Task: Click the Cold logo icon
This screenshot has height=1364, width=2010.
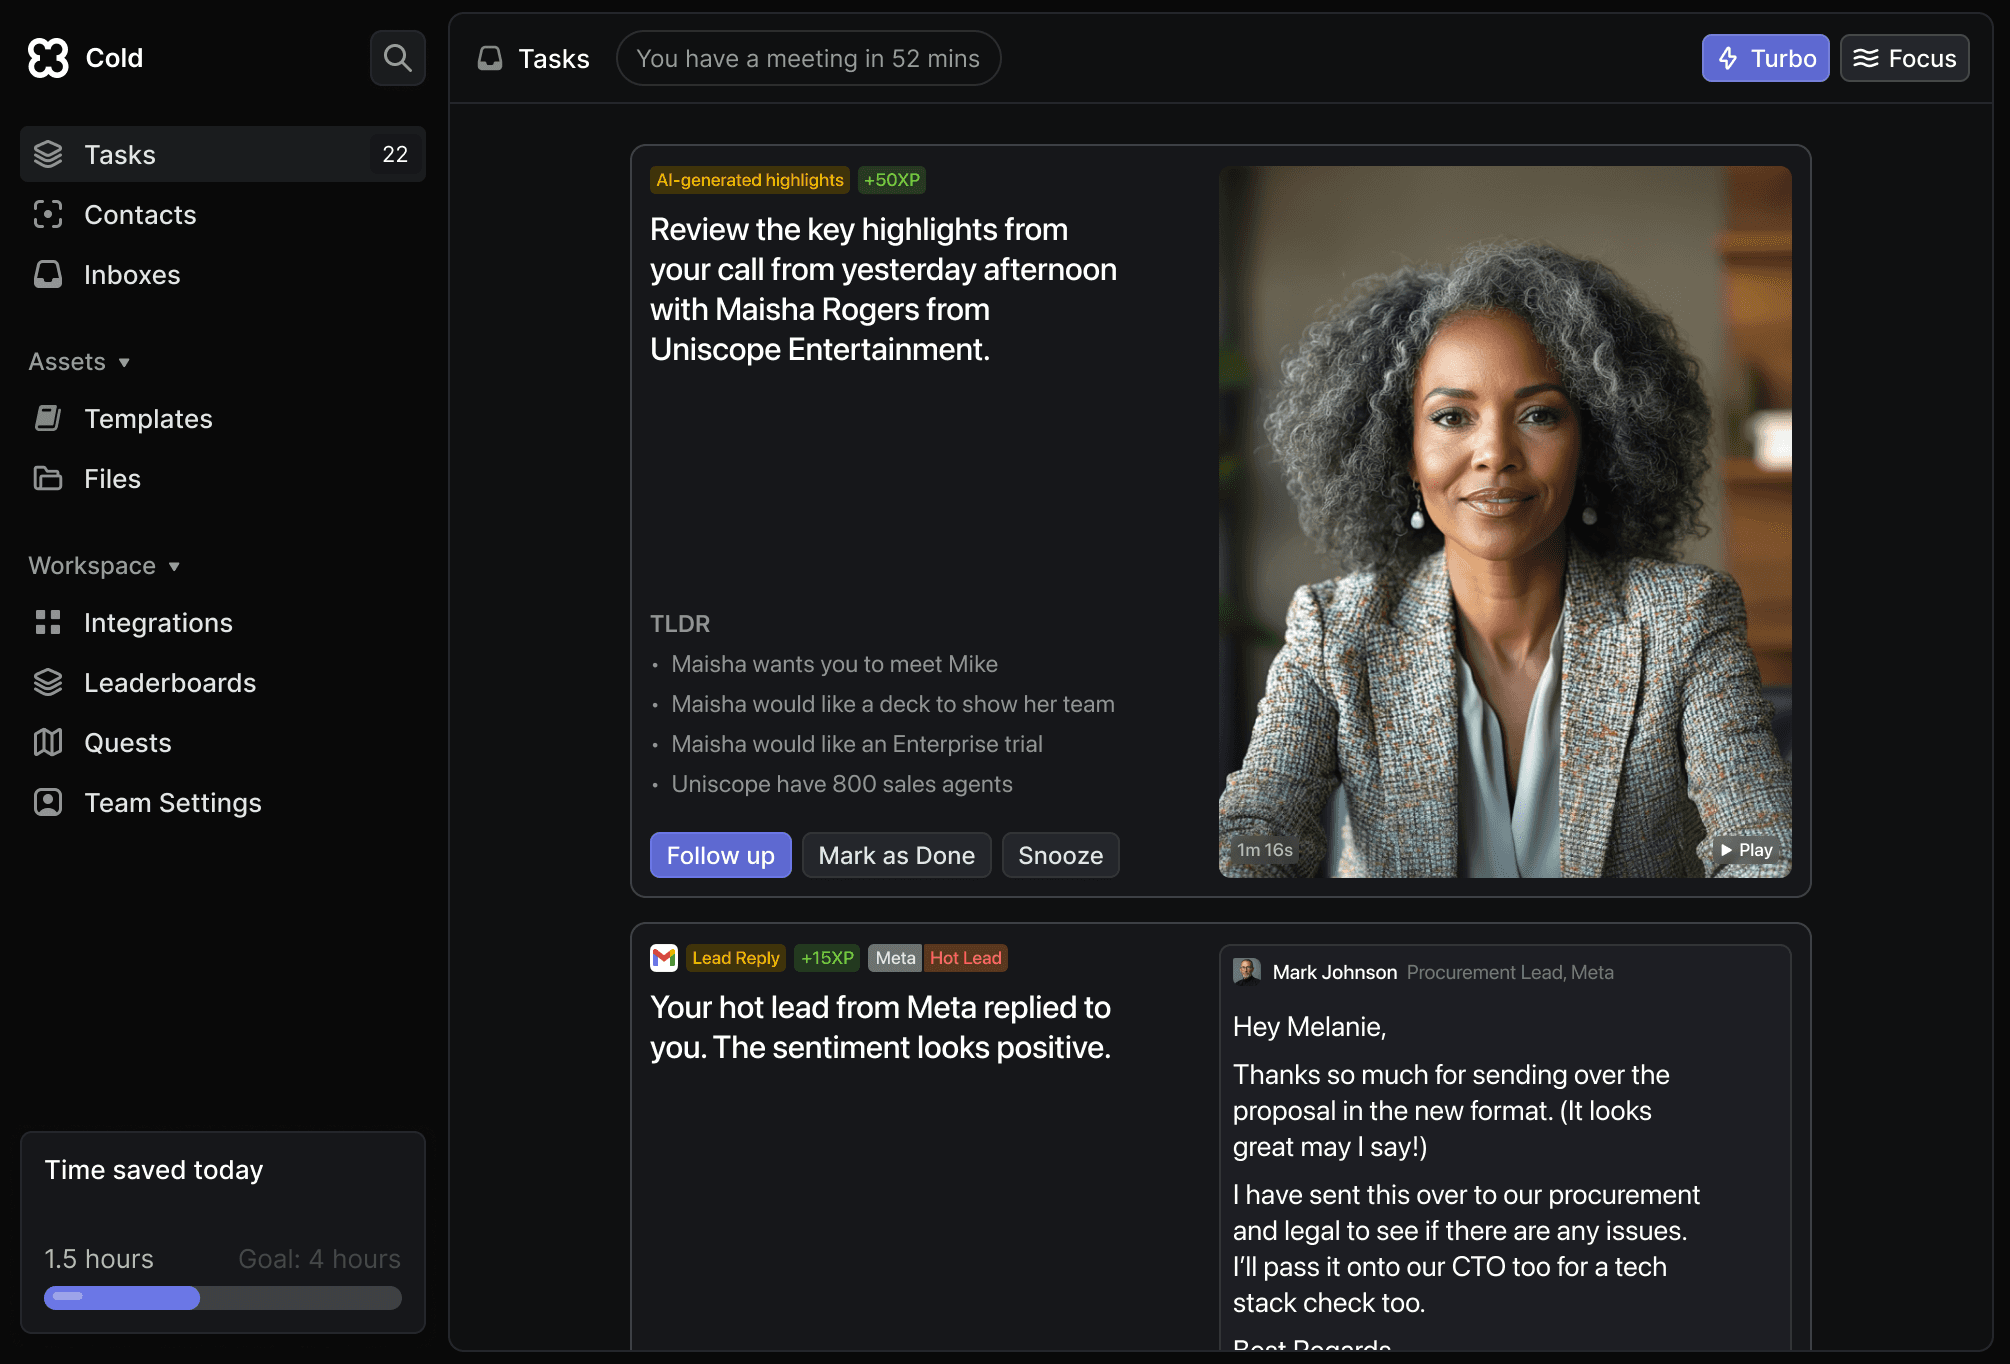Action: (x=48, y=58)
